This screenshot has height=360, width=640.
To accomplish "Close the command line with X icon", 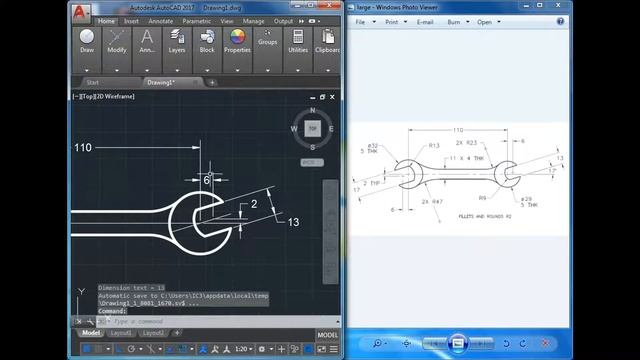I will coord(79,322).
